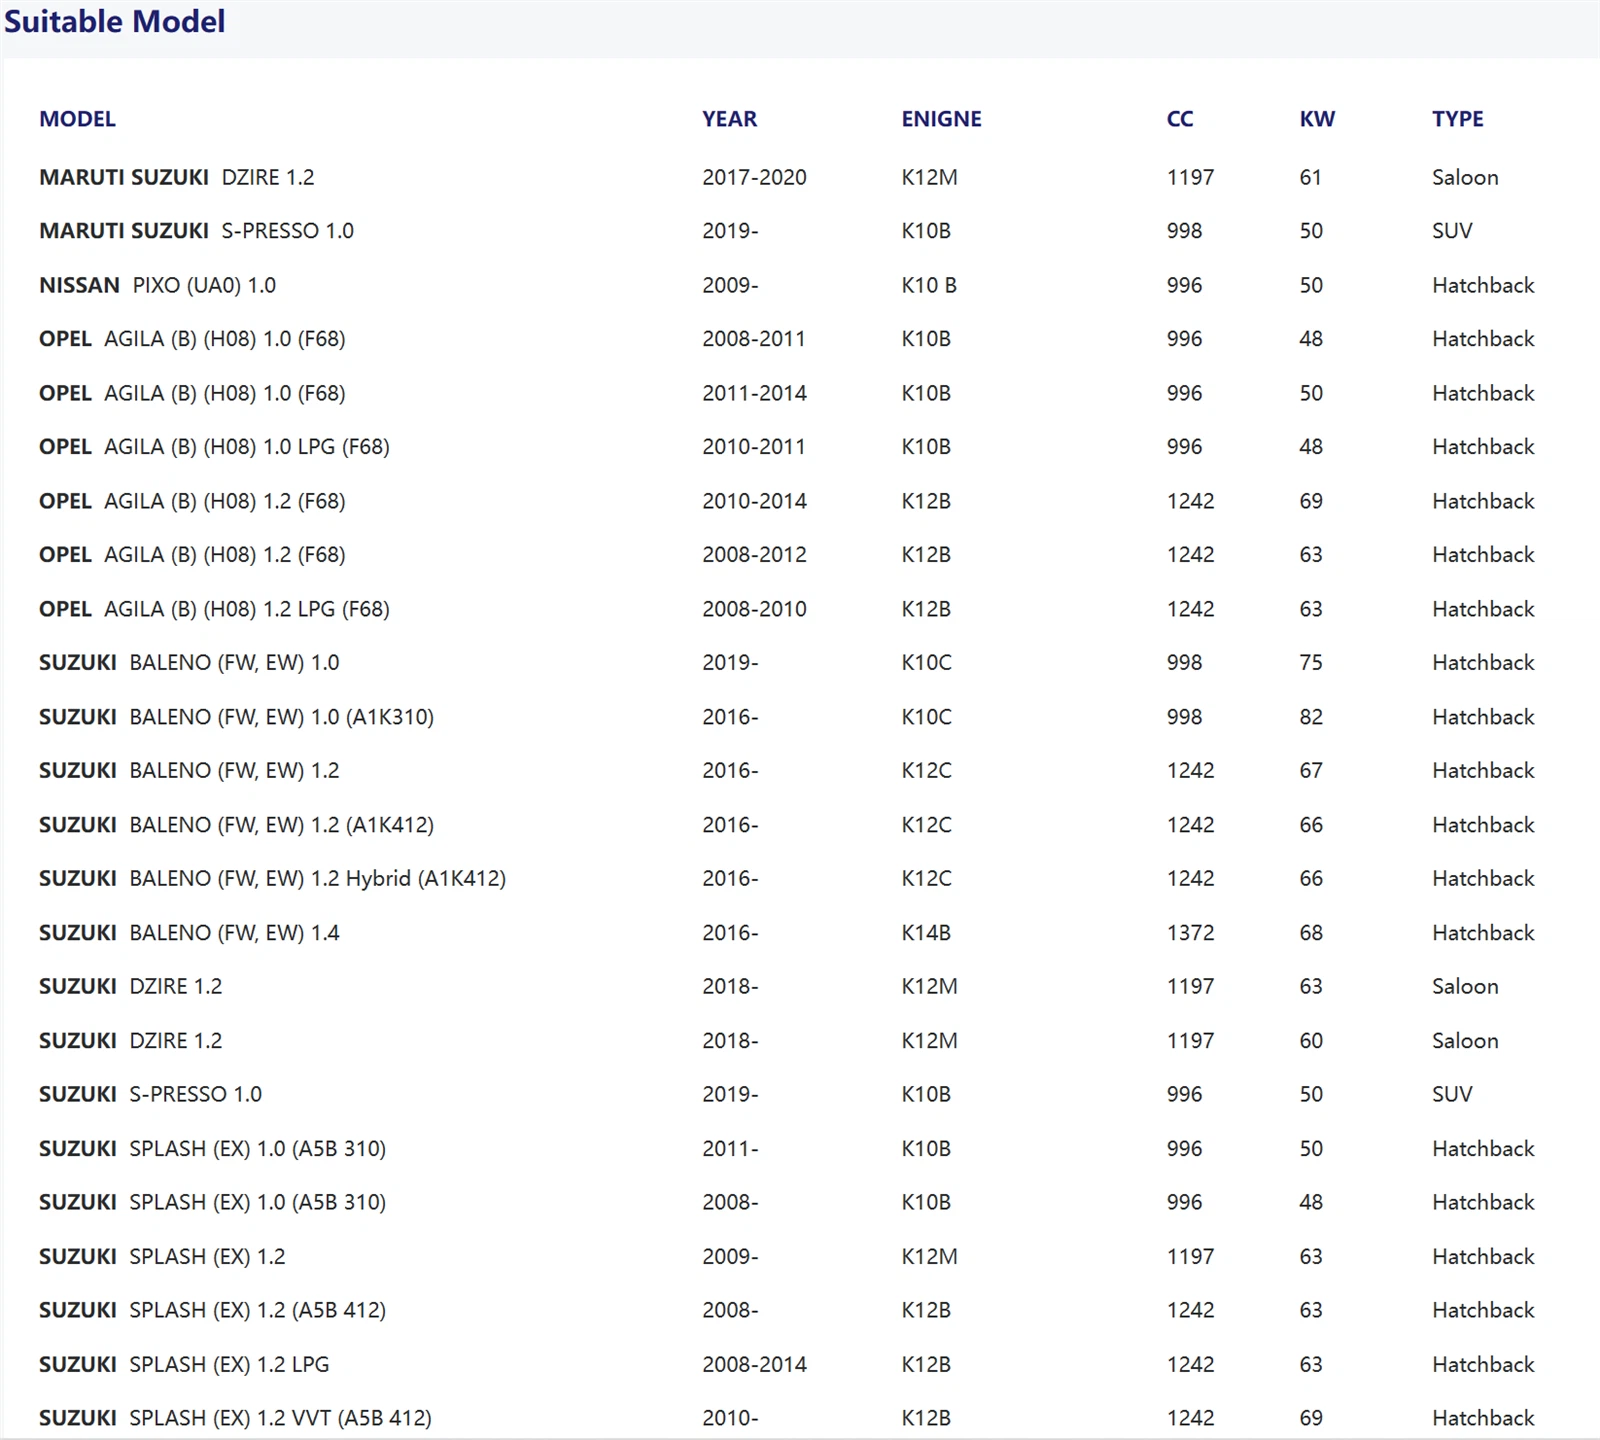Viewport: 1600px width, 1440px height.
Task: Select the CC column header
Action: 1180,119
